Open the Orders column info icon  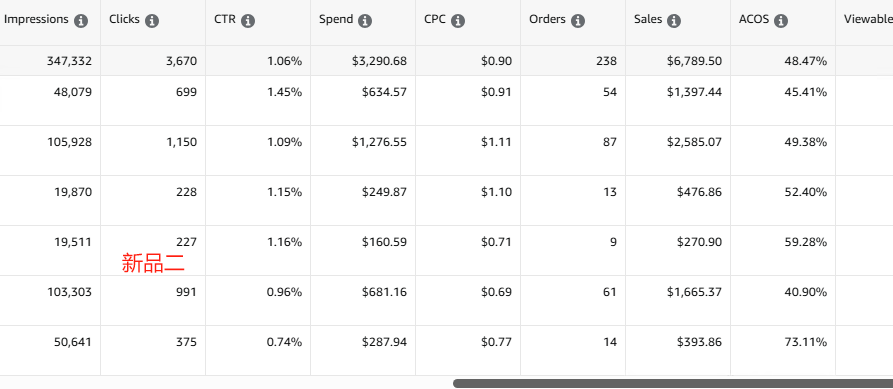click(x=578, y=21)
